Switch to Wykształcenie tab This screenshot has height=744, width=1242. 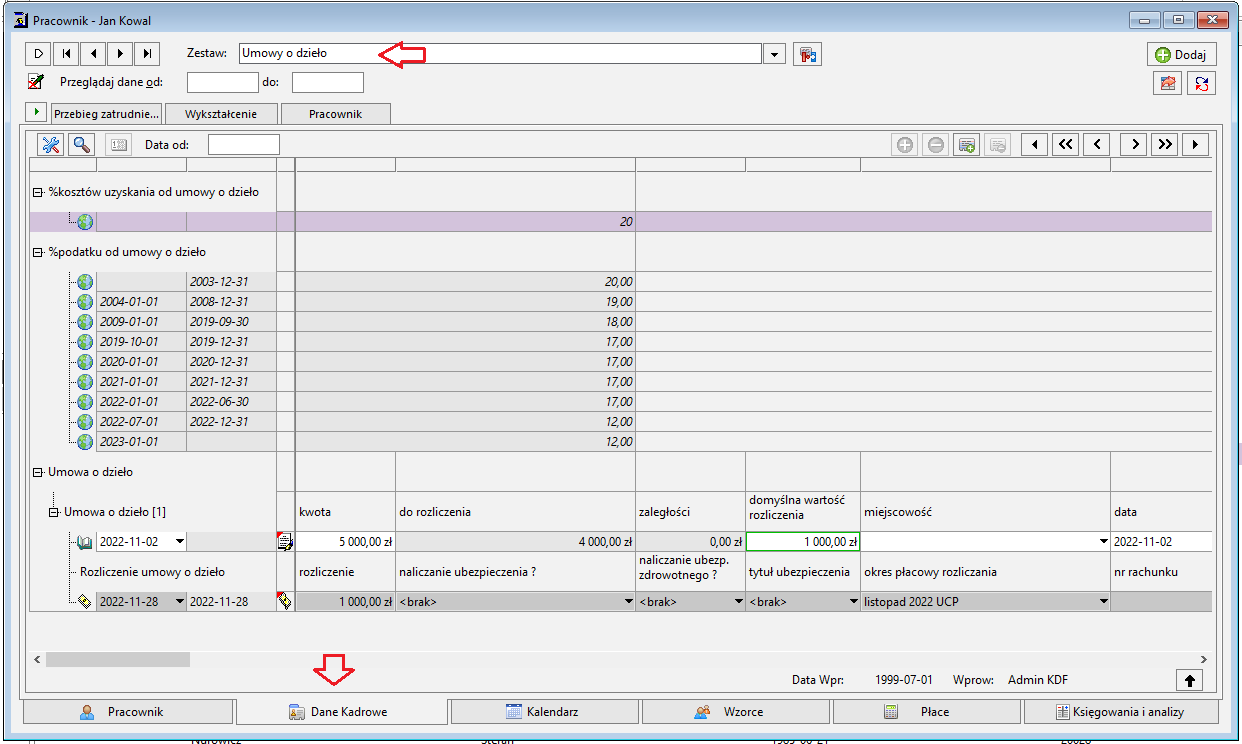point(221,114)
